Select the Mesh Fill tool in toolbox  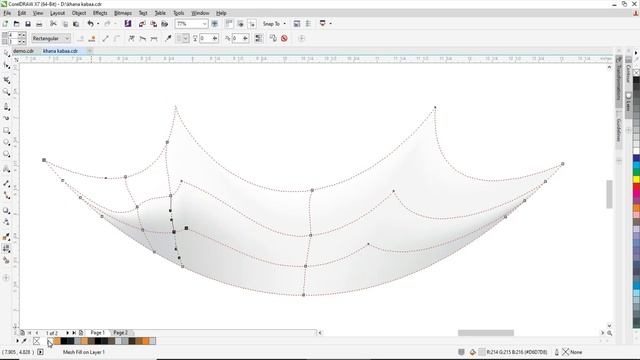pyautogui.click(x=7, y=248)
